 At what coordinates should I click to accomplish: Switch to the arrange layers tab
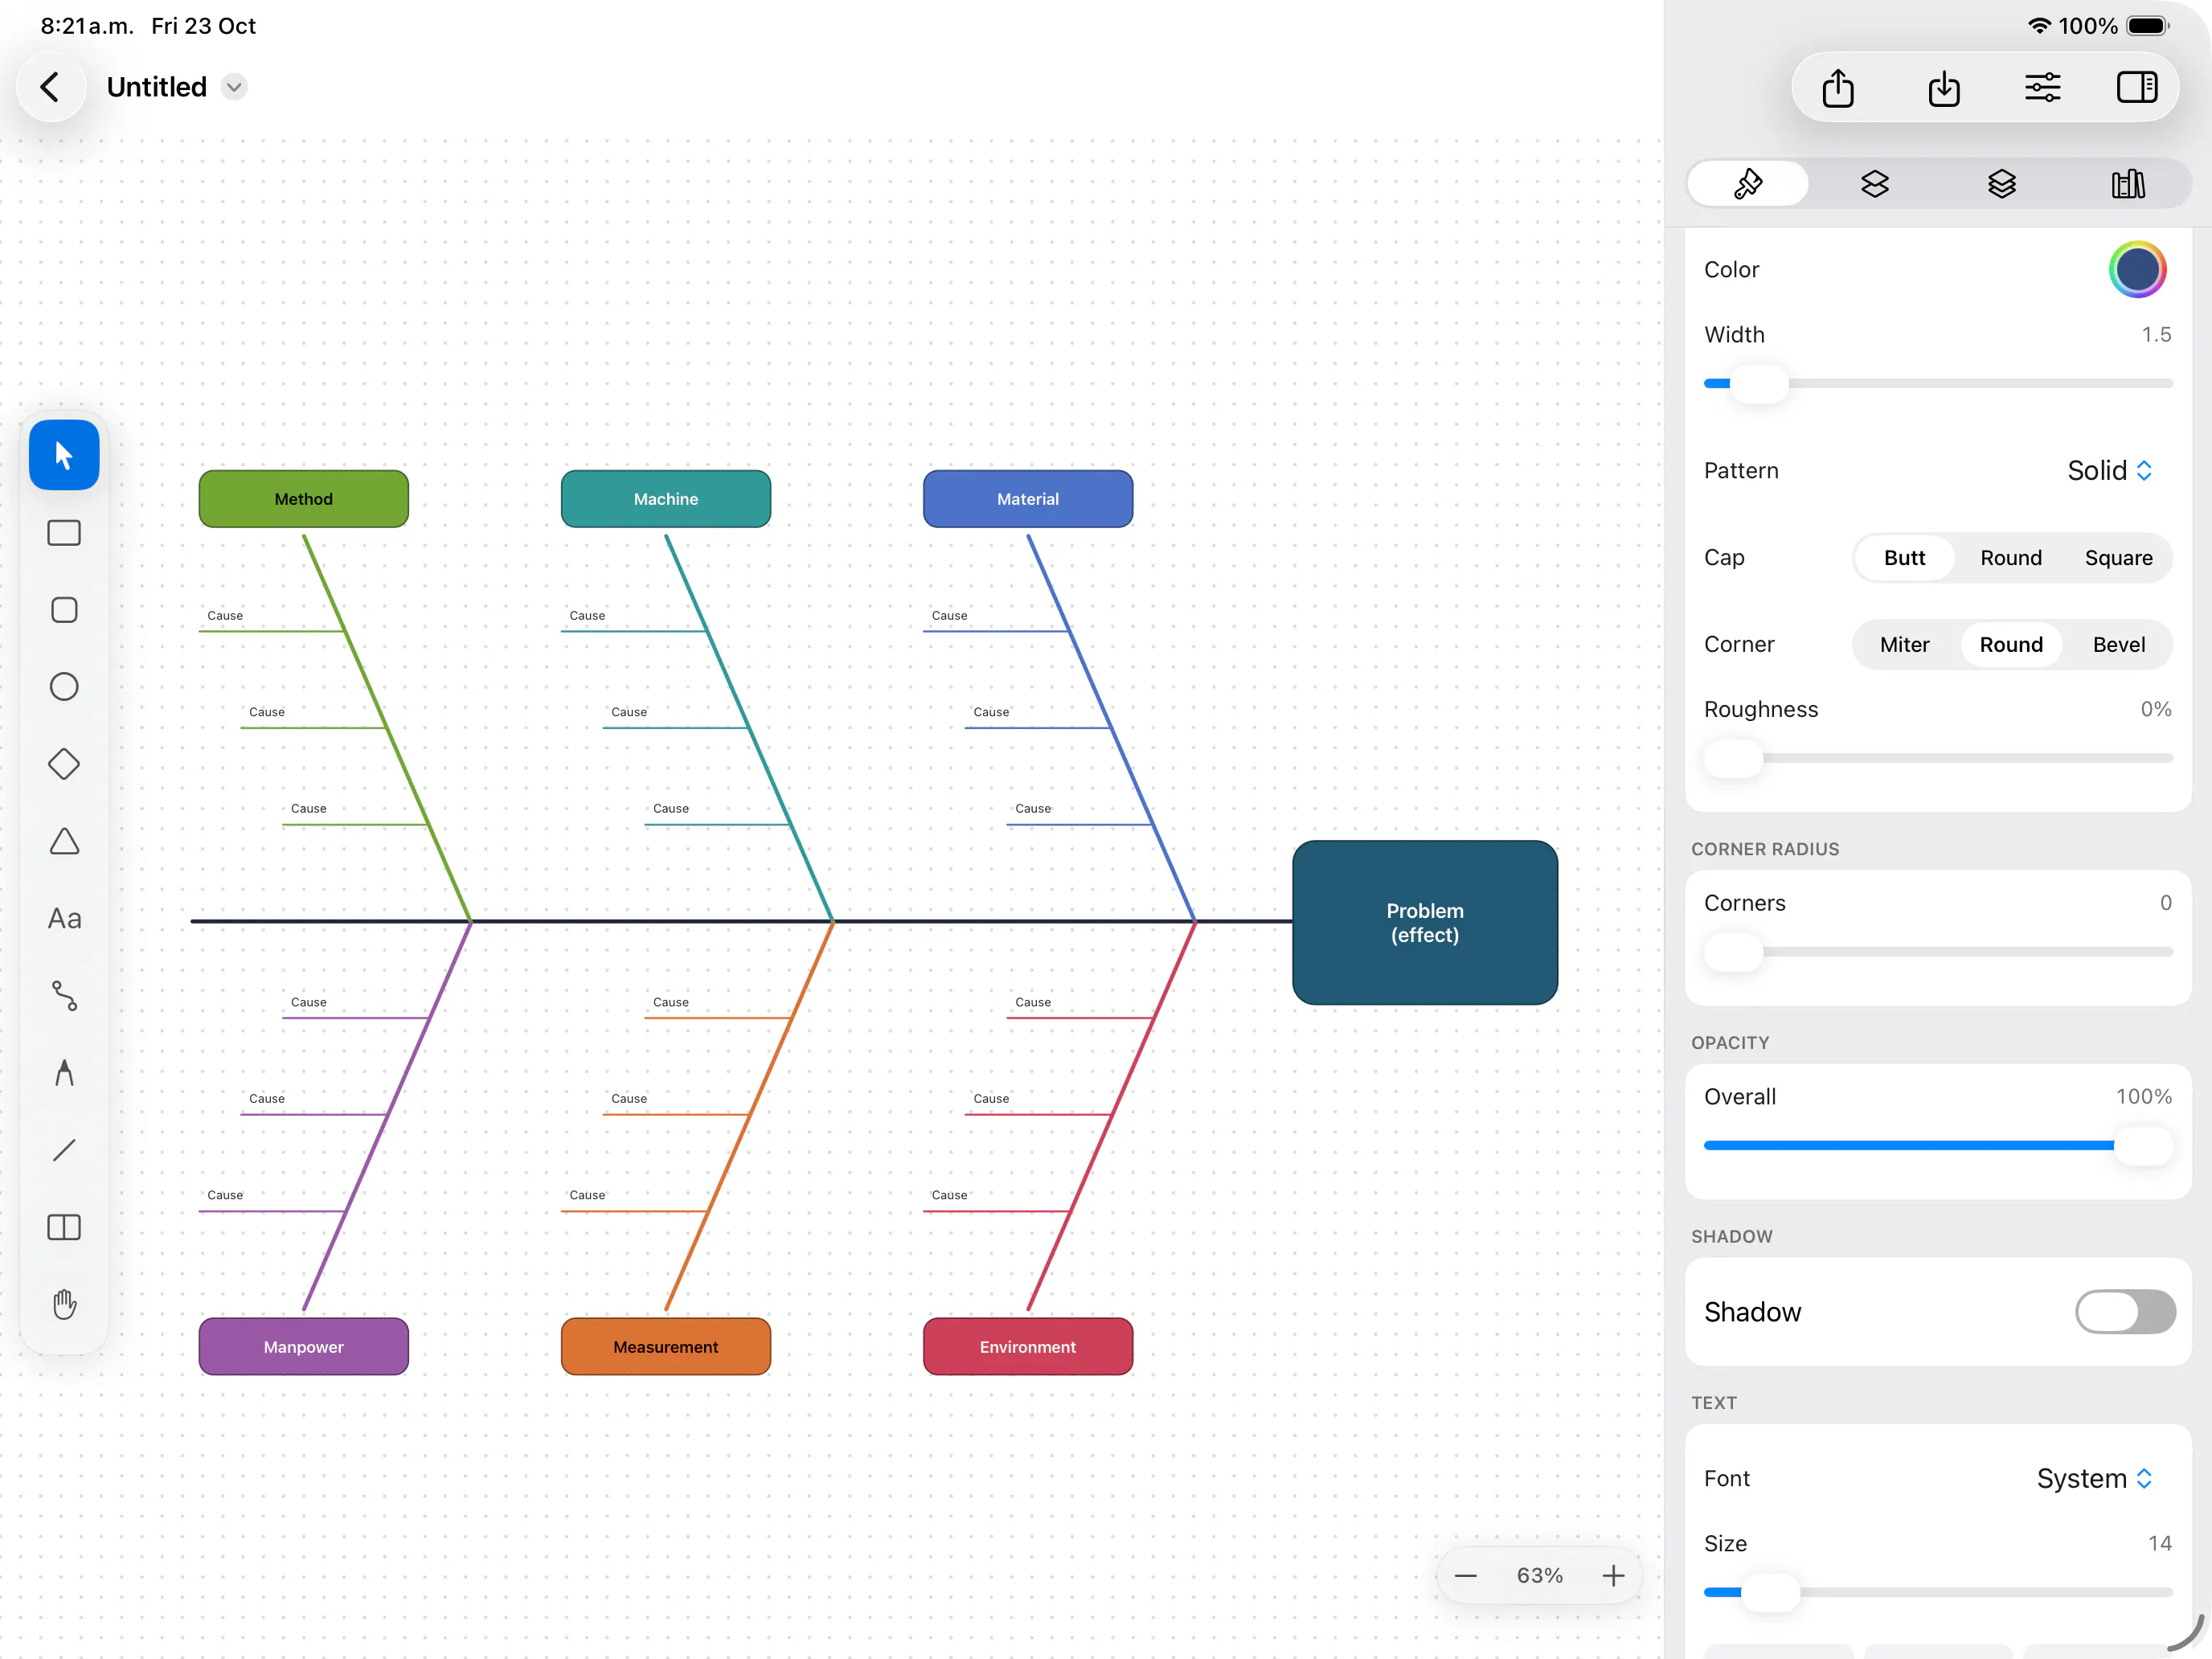[1875, 184]
